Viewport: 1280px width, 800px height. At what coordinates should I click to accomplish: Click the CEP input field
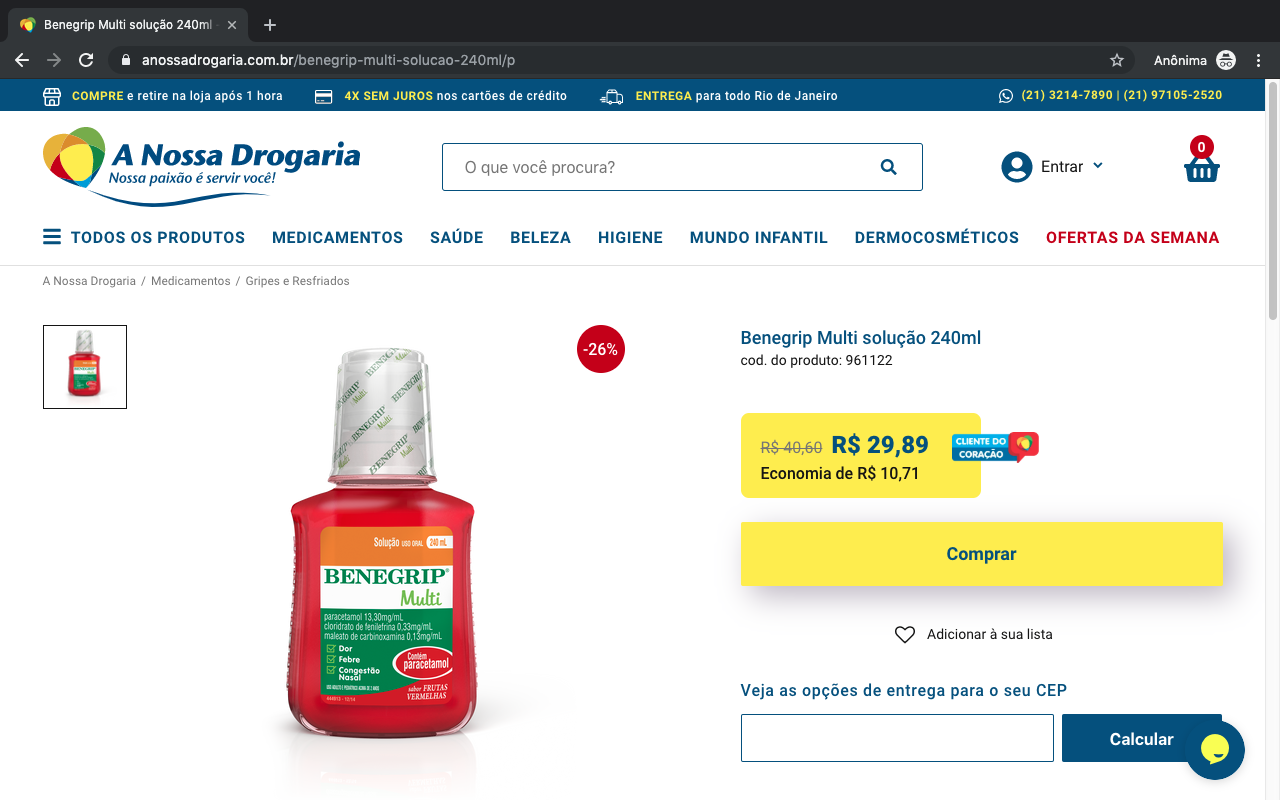point(897,738)
